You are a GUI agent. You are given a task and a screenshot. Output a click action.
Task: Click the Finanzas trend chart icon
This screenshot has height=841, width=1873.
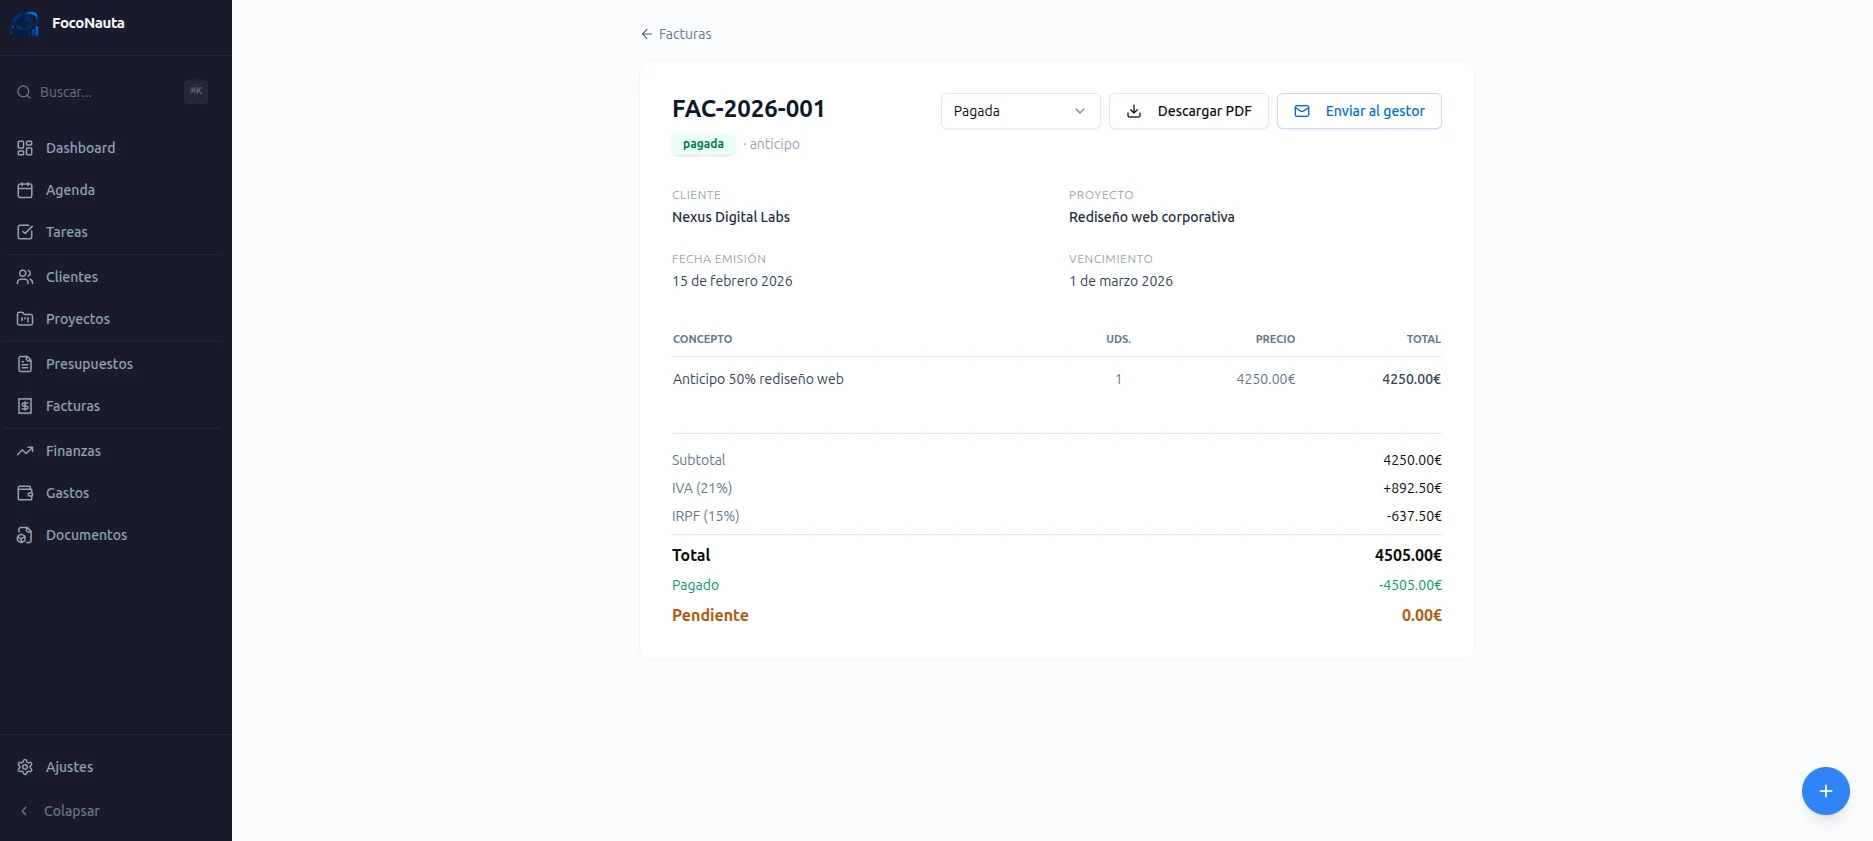click(25, 451)
